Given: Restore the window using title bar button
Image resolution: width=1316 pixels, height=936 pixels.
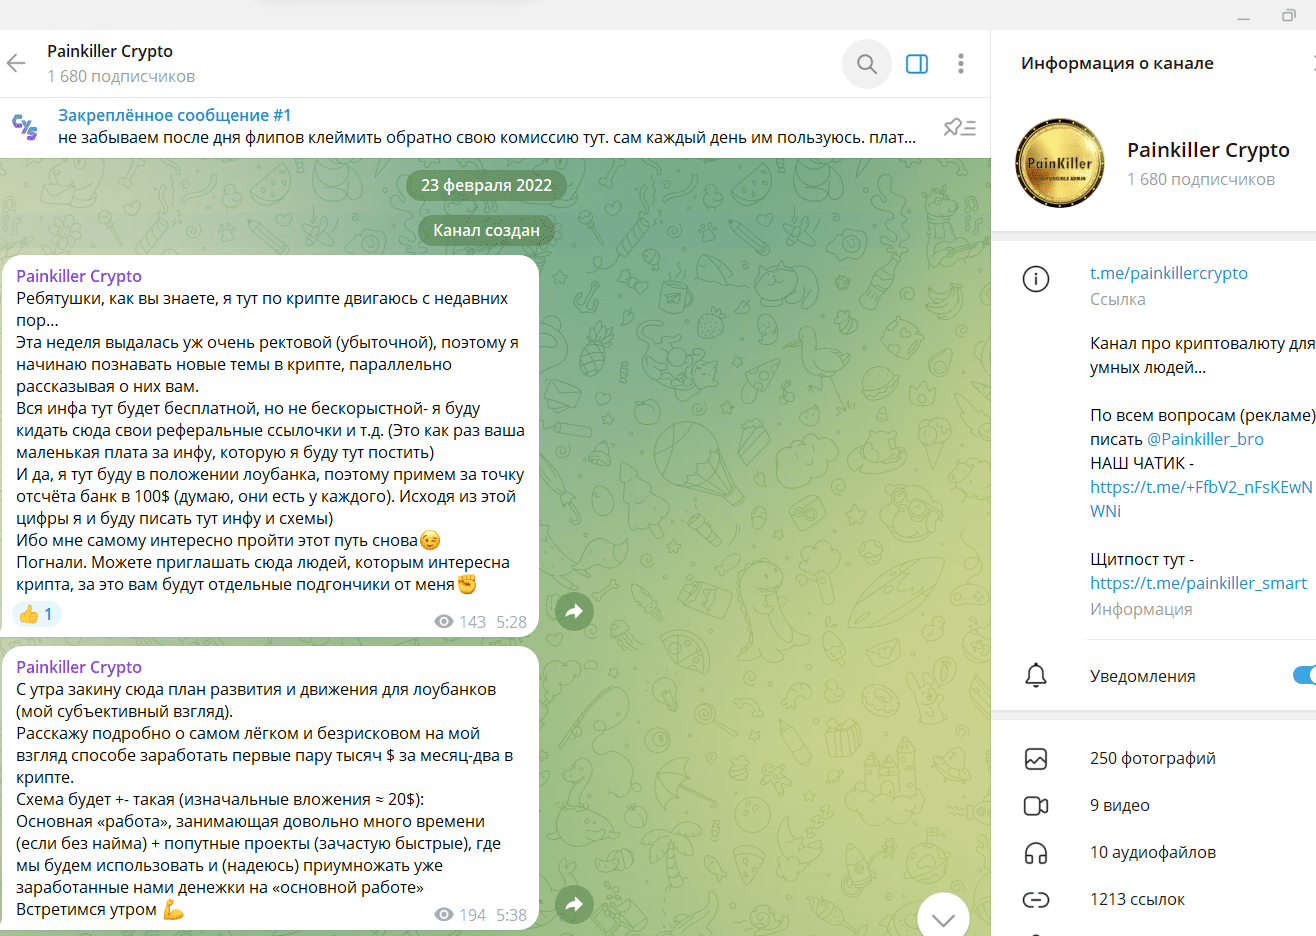Looking at the screenshot, I should coord(1289,15).
